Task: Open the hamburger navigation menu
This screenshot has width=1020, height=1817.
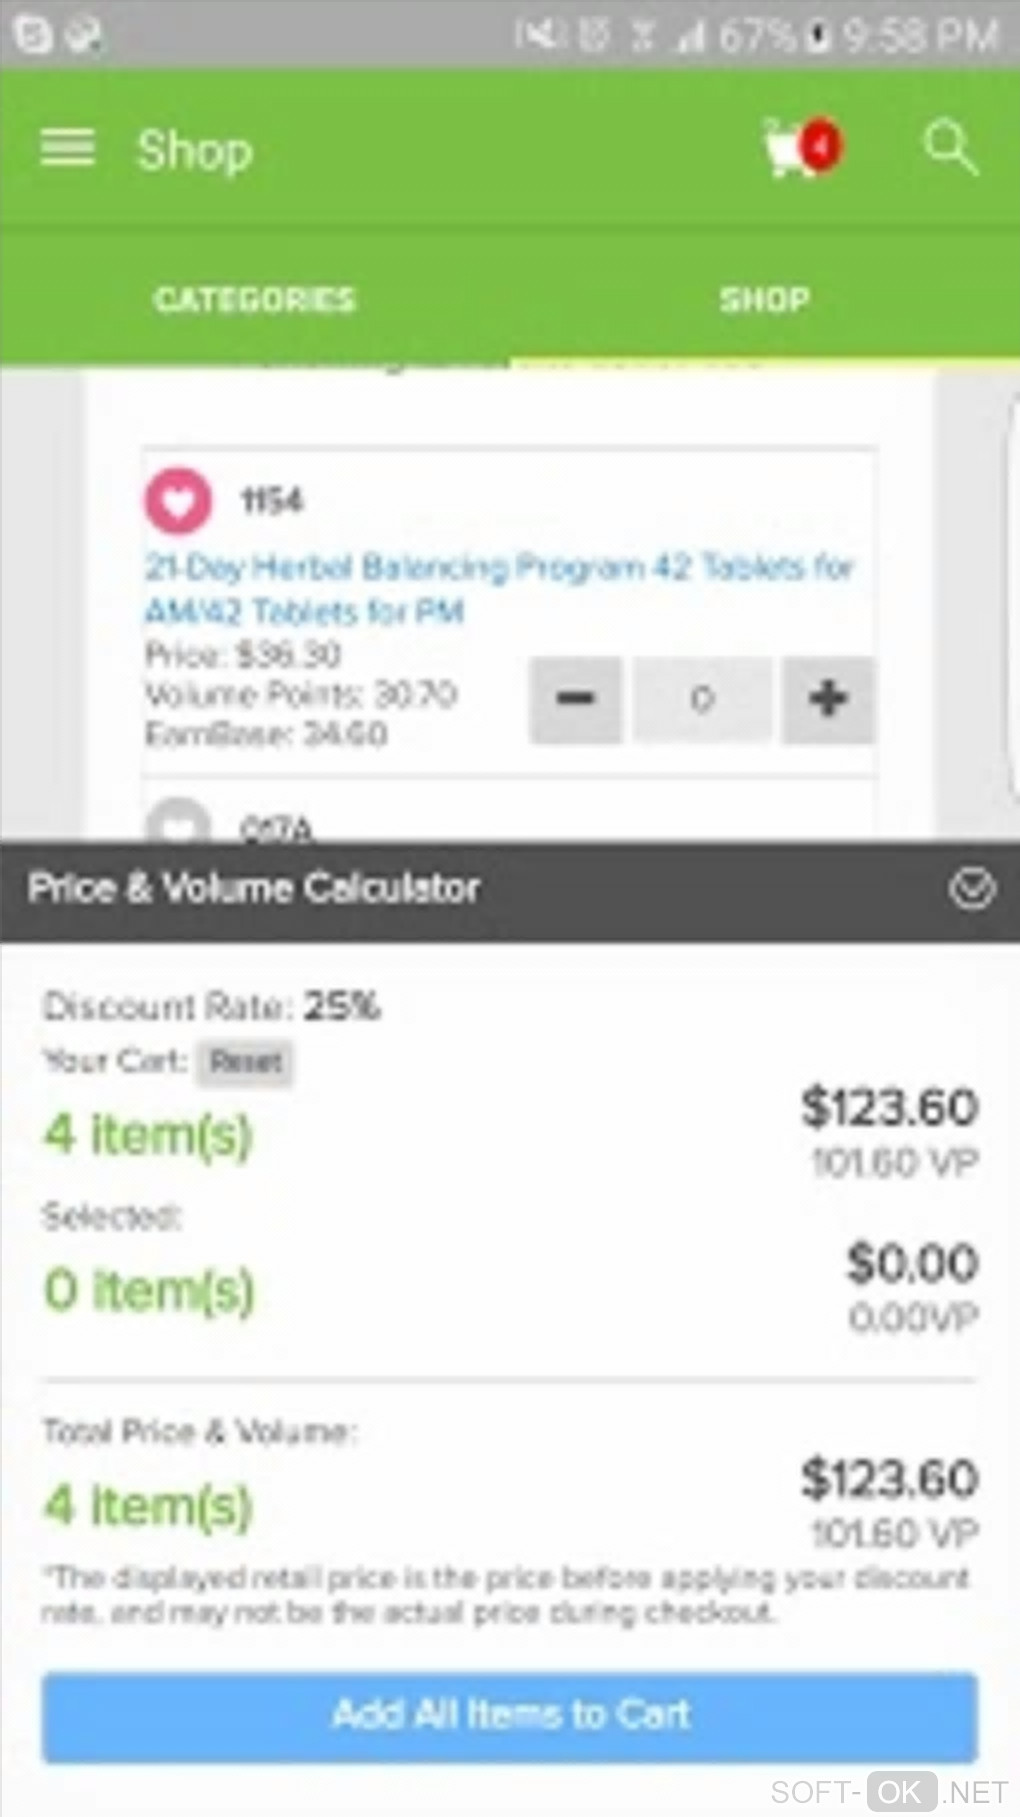Action: coord(68,149)
